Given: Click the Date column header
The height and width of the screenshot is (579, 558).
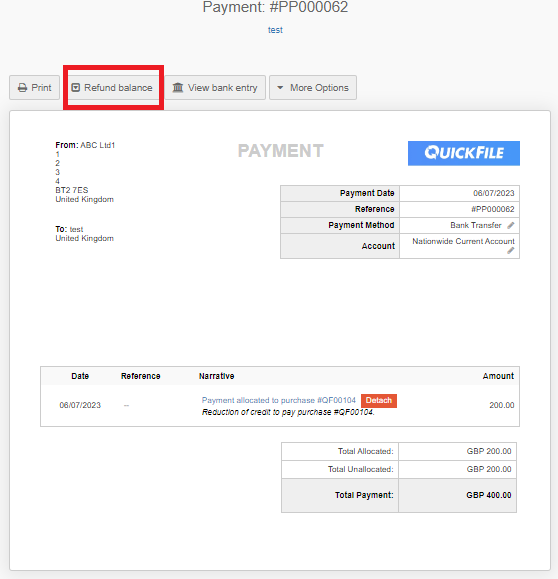Looking at the screenshot, I should pyautogui.click(x=80, y=376).
